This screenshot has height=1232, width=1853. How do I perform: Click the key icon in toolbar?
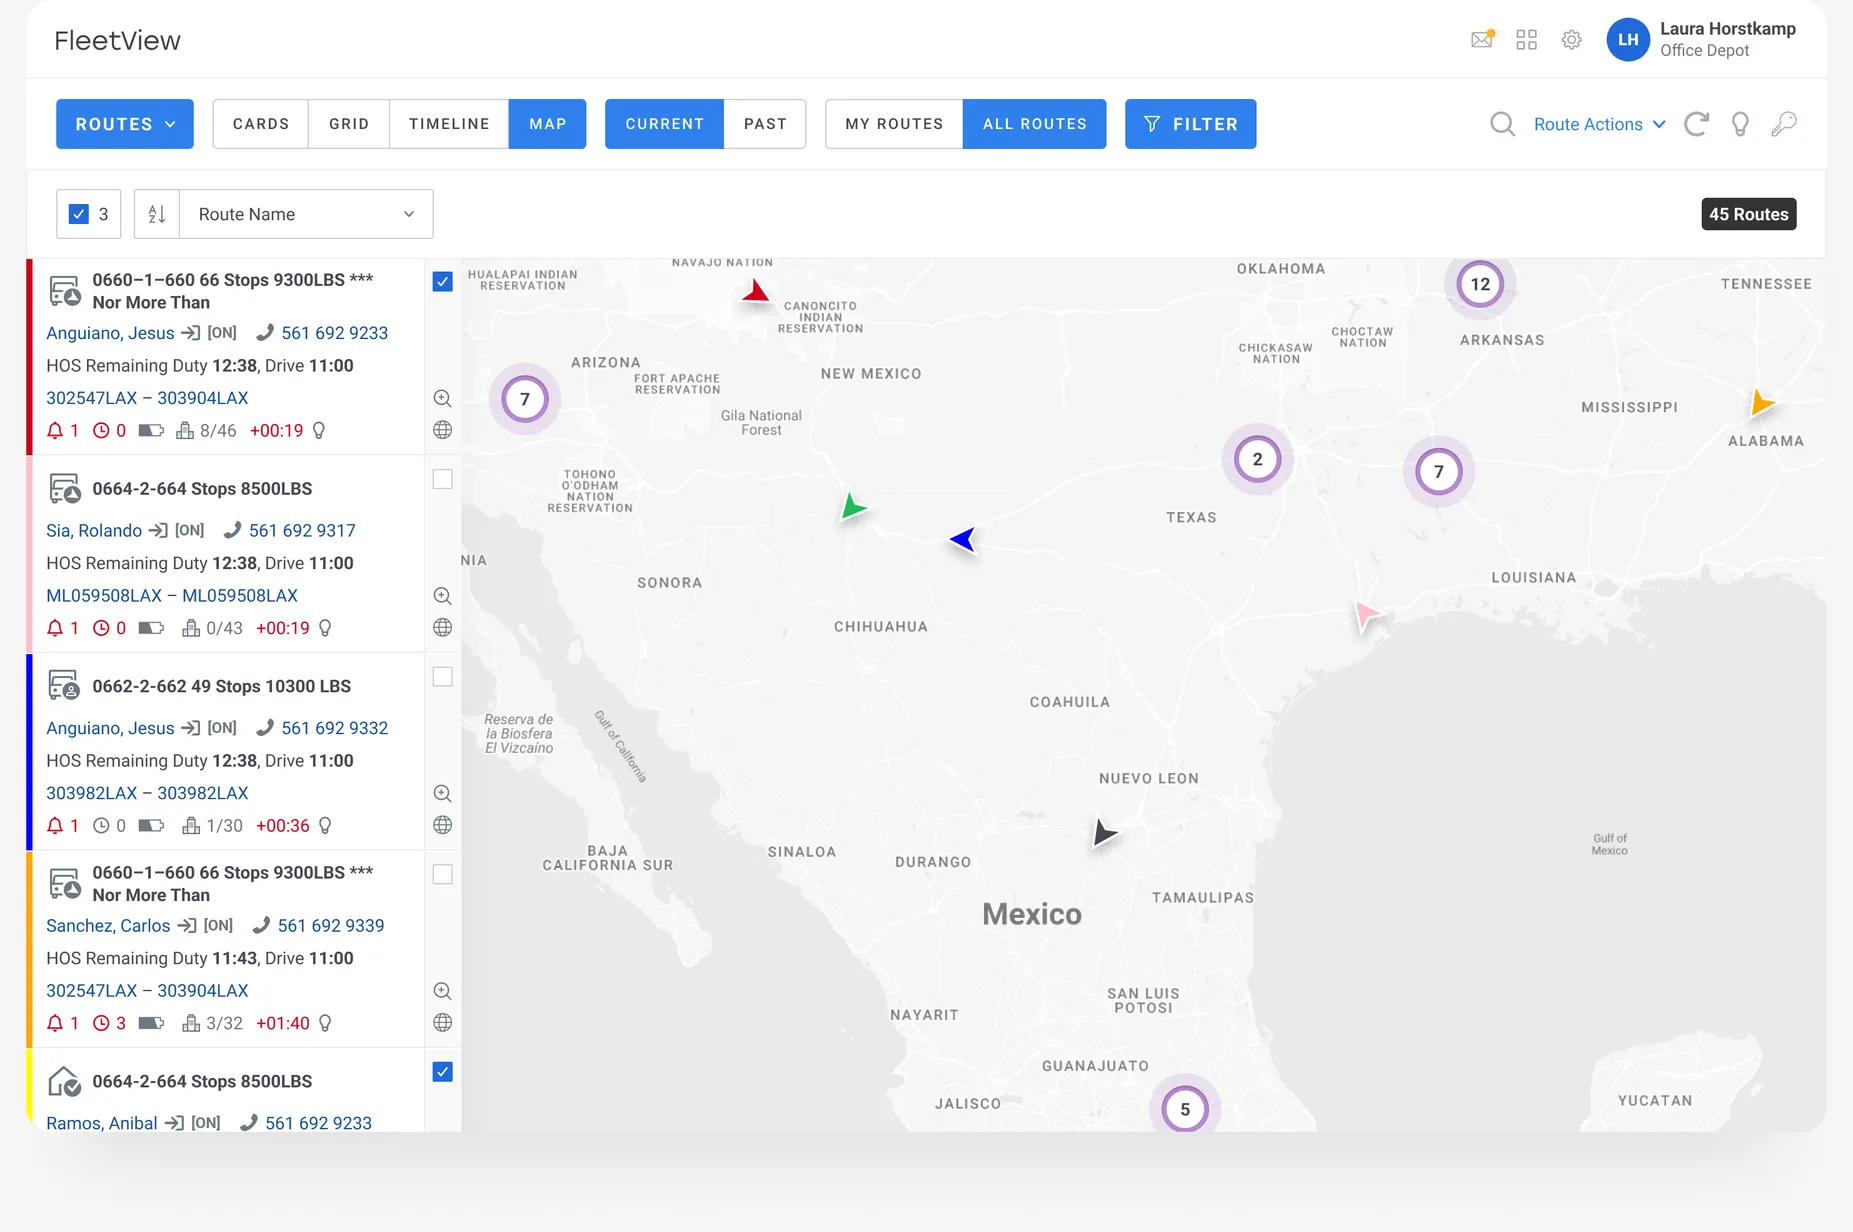click(1784, 124)
